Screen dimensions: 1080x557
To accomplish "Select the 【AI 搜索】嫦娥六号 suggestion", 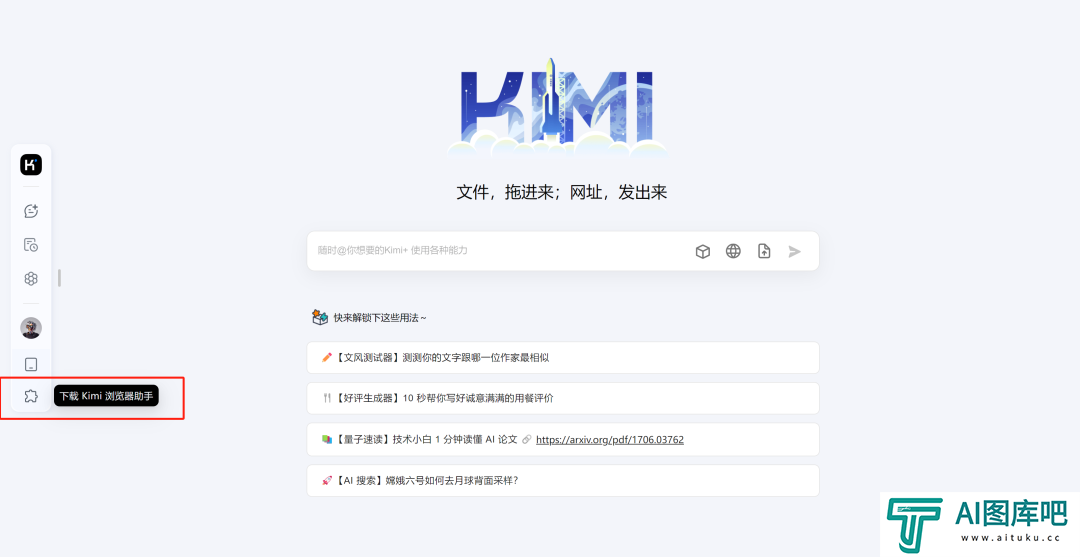I will [x=563, y=481].
